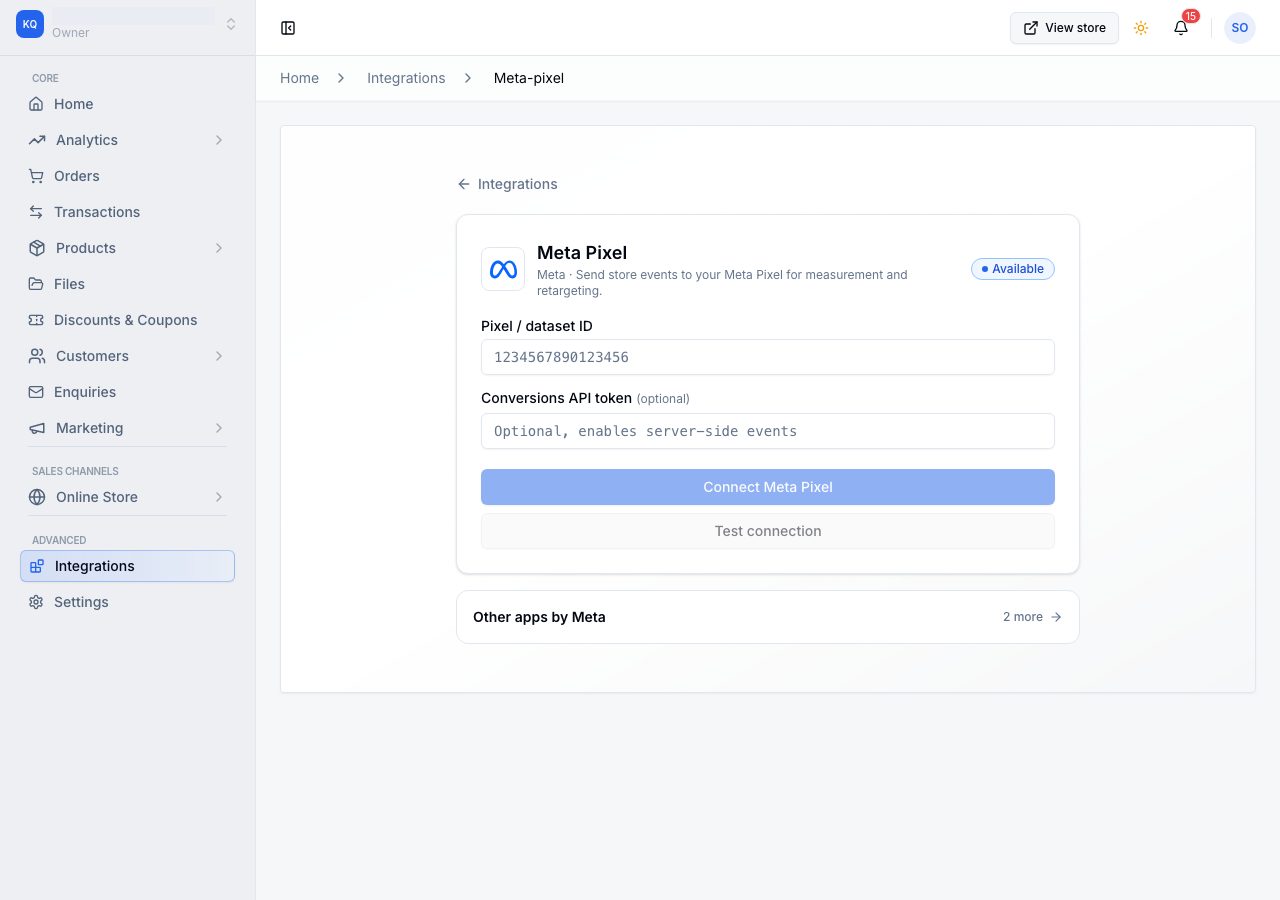1280x900 pixels.
Task: Click Connect Meta Pixel button
Action: click(x=768, y=487)
